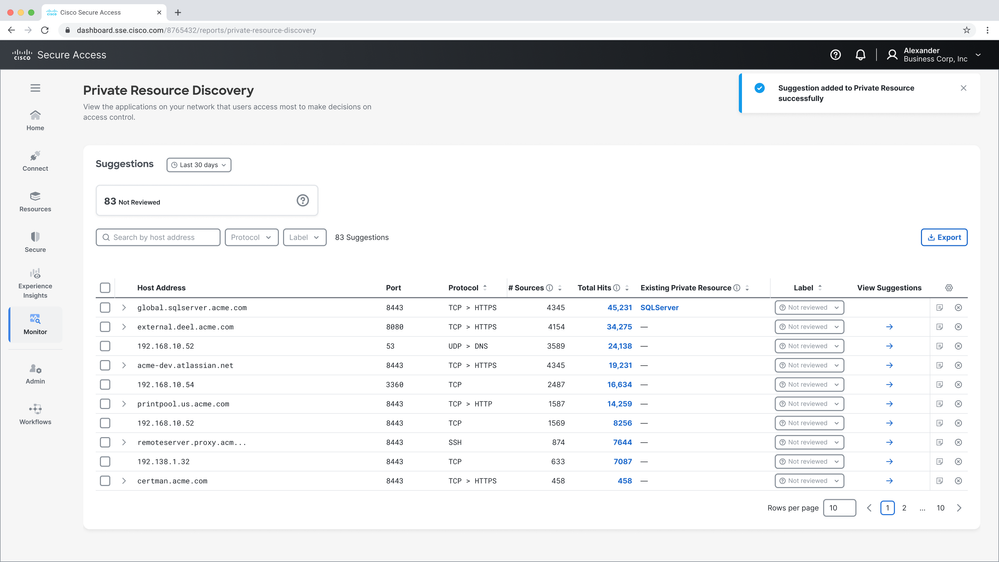This screenshot has width=999, height=562.
Task: Bookmark this page with the star icon
Action: tap(967, 30)
